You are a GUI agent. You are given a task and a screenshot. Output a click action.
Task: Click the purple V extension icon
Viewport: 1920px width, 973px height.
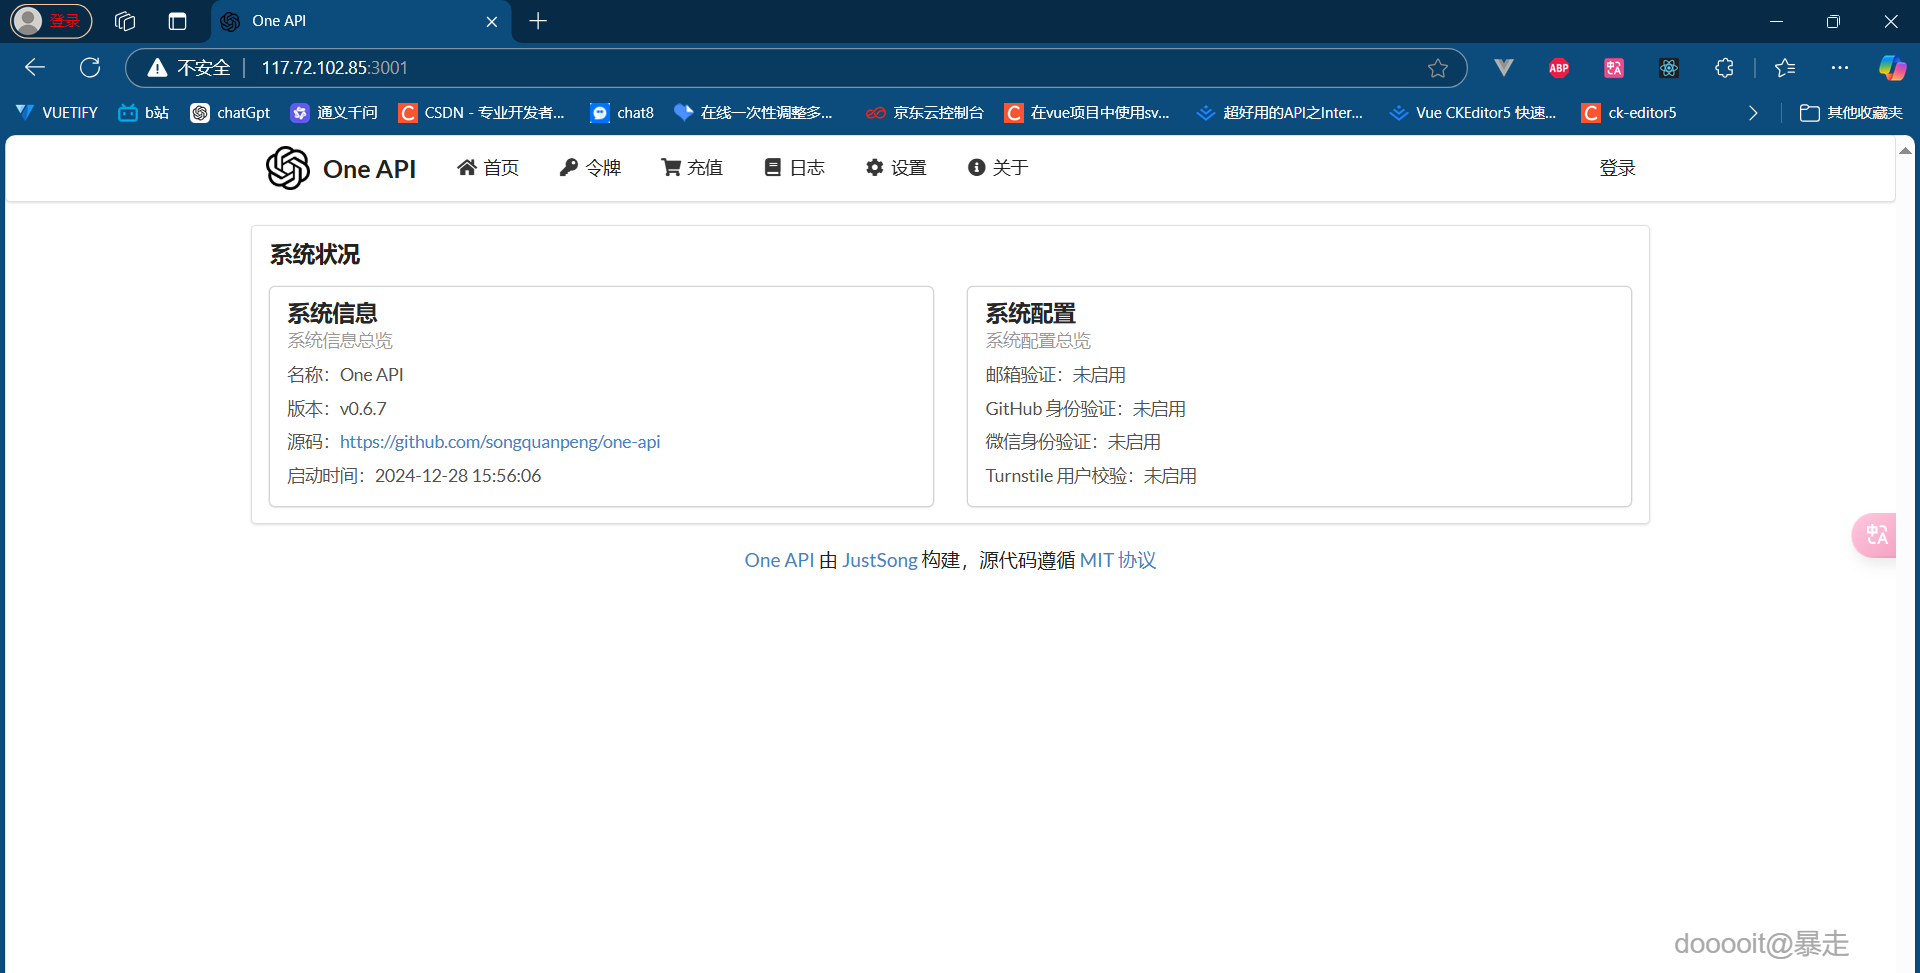(1504, 67)
